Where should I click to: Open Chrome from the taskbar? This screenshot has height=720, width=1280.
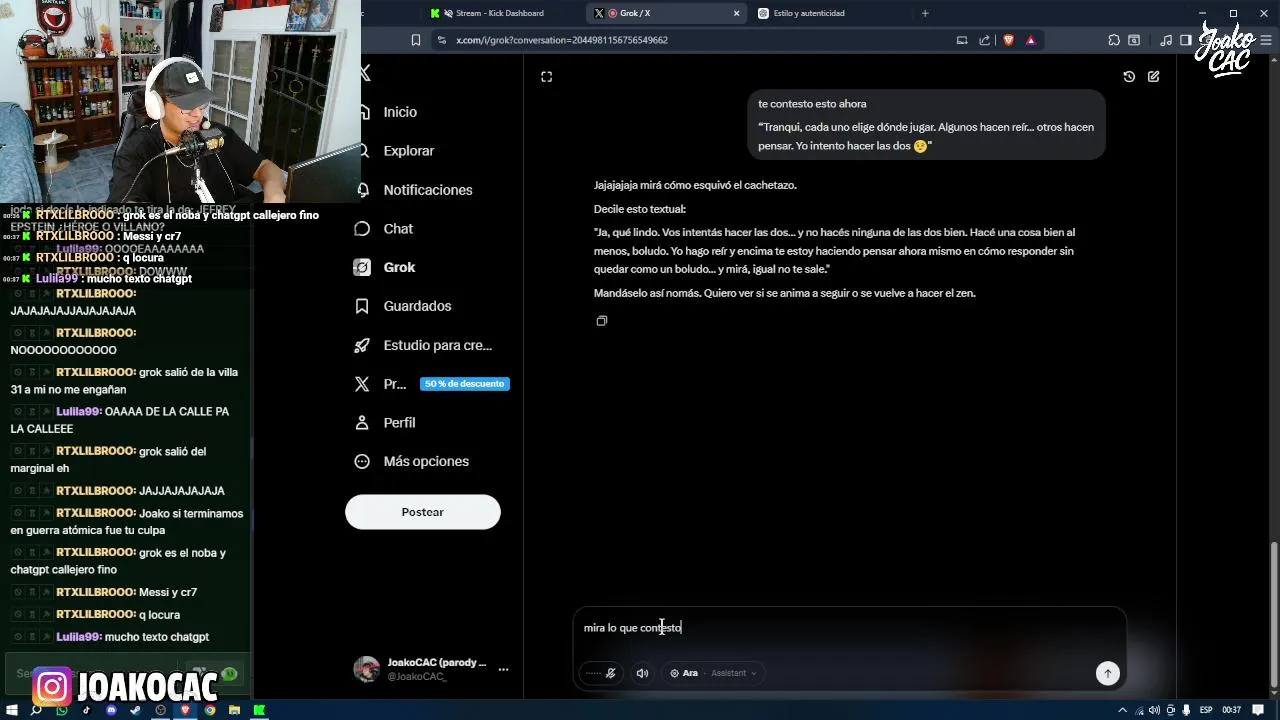point(210,710)
